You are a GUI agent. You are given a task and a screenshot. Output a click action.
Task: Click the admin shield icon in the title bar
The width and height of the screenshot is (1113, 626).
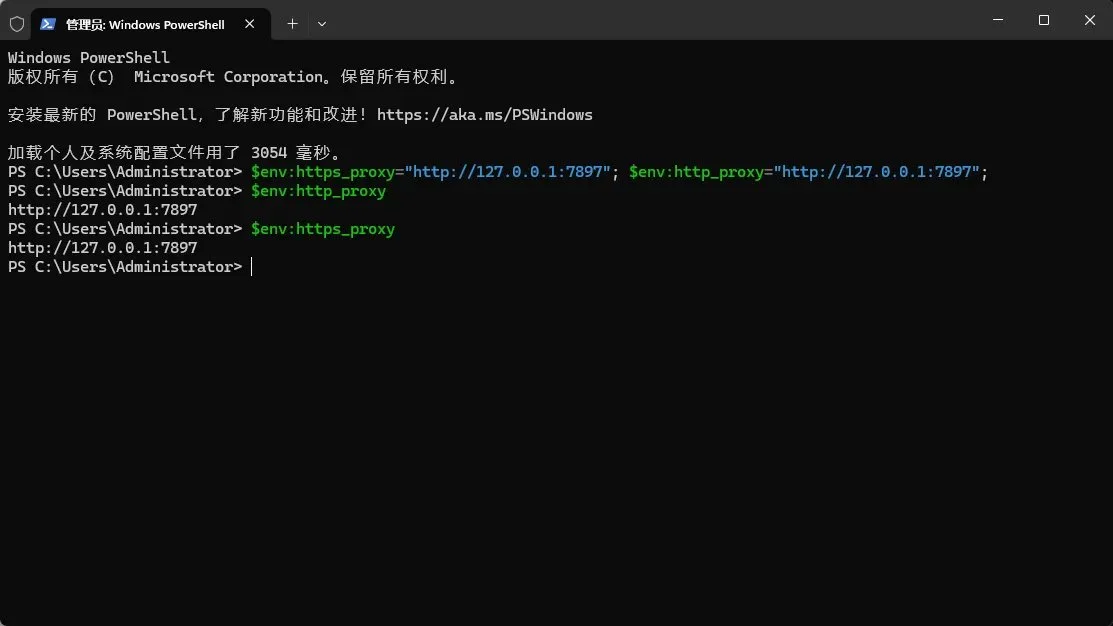[x=17, y=24]
